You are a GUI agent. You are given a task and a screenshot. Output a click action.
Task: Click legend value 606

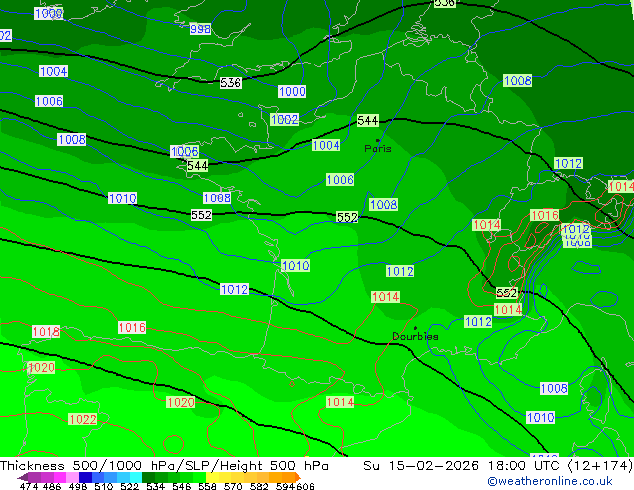[305, 486]
